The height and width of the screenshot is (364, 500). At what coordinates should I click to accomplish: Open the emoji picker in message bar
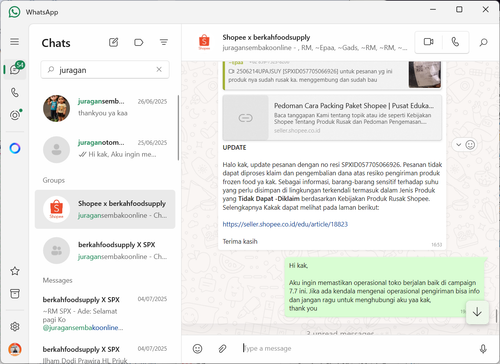tap(197, 349)
